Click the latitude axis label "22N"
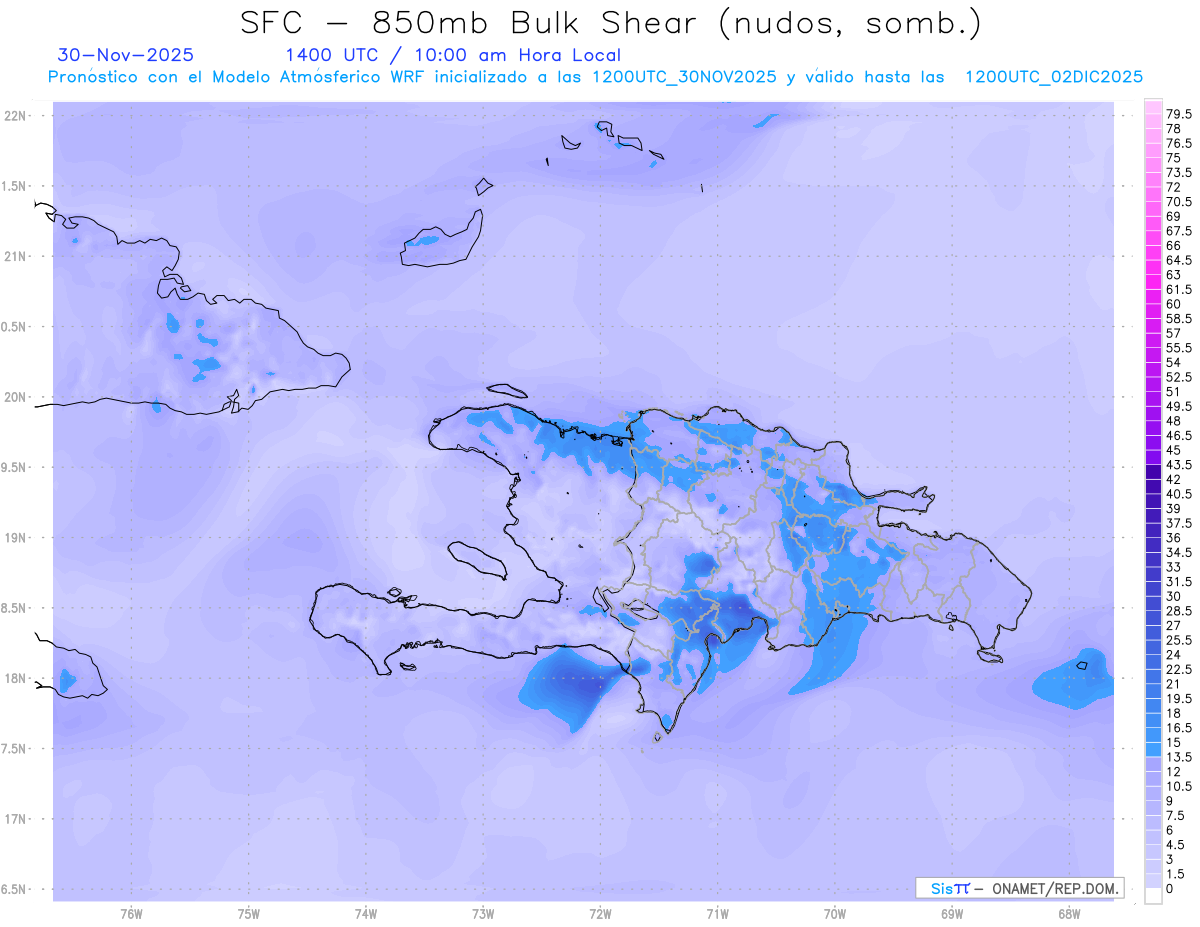 click(17, 116)
